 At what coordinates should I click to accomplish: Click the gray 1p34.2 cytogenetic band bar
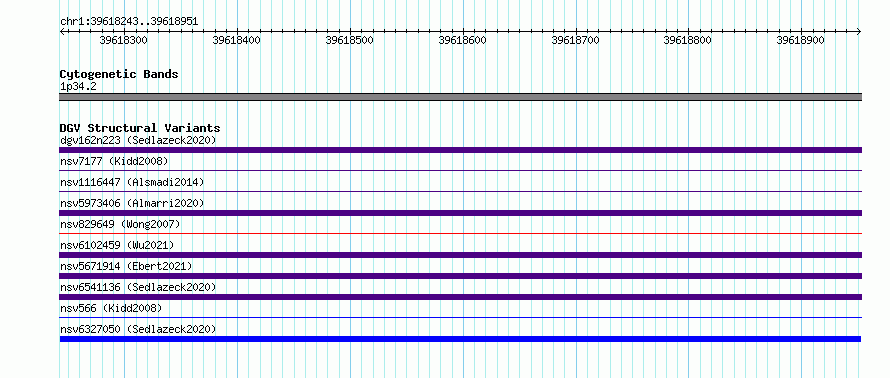(460, 97)
